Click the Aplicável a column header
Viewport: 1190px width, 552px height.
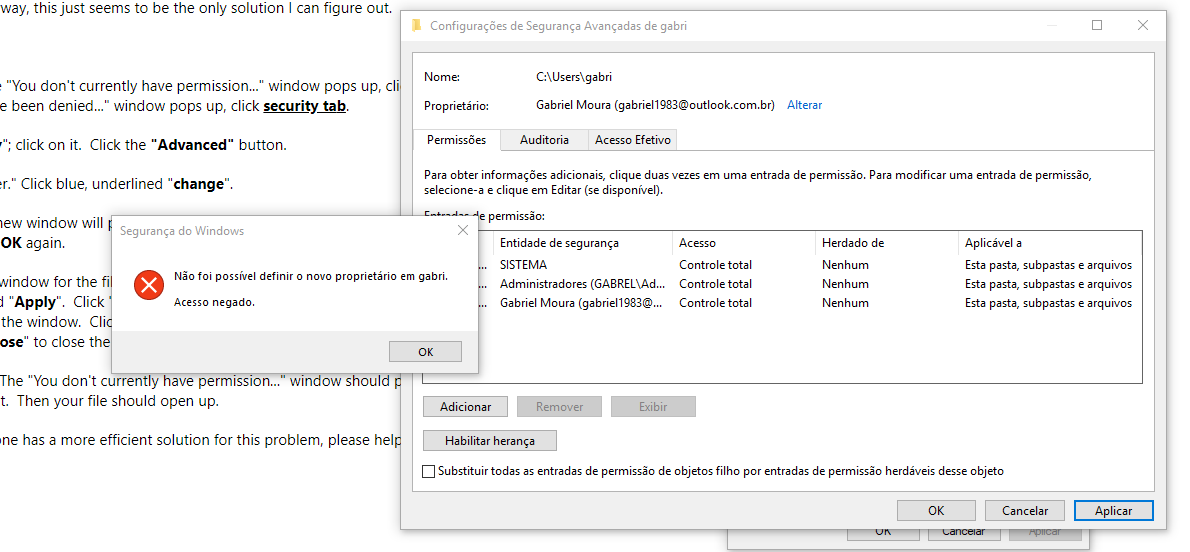click(1050, 243)
